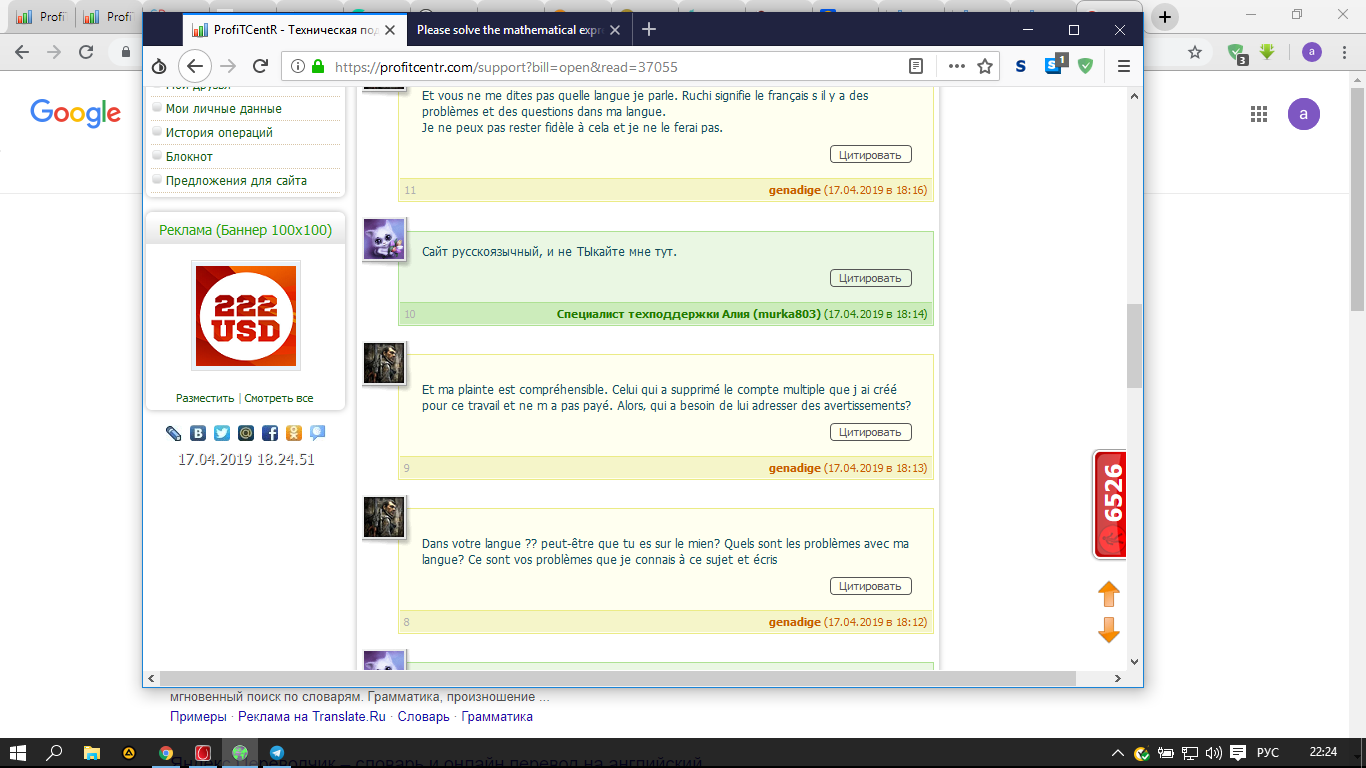Open the 'Предложения для сайта' menu item

click(236, 180)
